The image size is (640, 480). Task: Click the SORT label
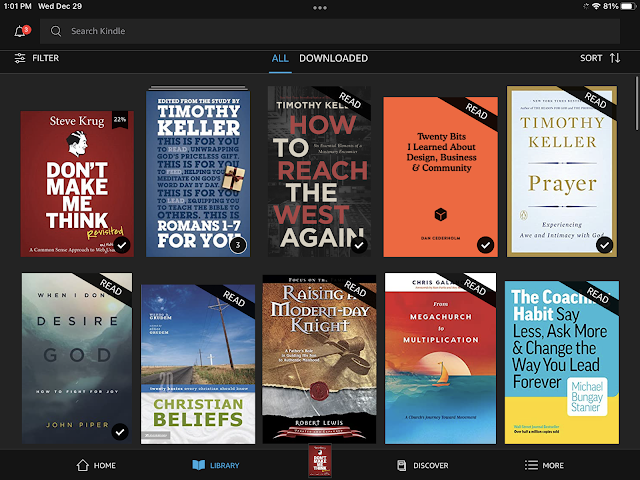coord(591,58)
